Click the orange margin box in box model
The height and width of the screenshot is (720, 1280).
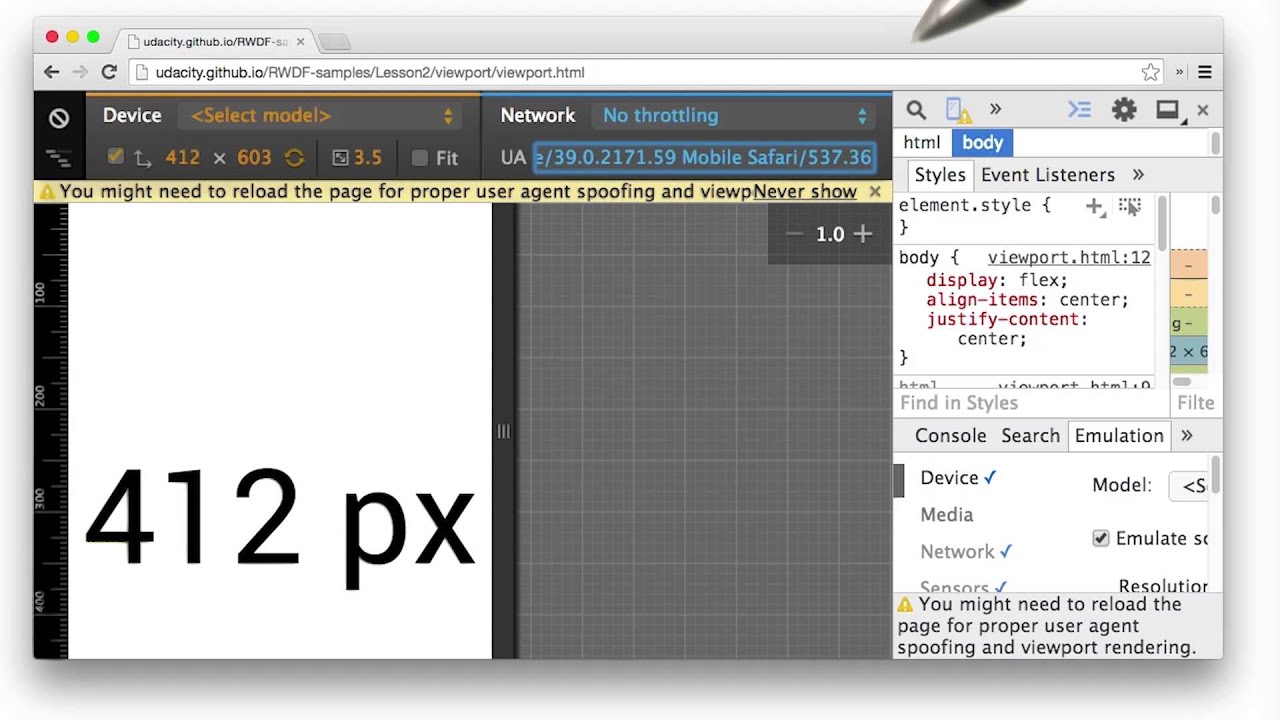[x=1189, y=265]
